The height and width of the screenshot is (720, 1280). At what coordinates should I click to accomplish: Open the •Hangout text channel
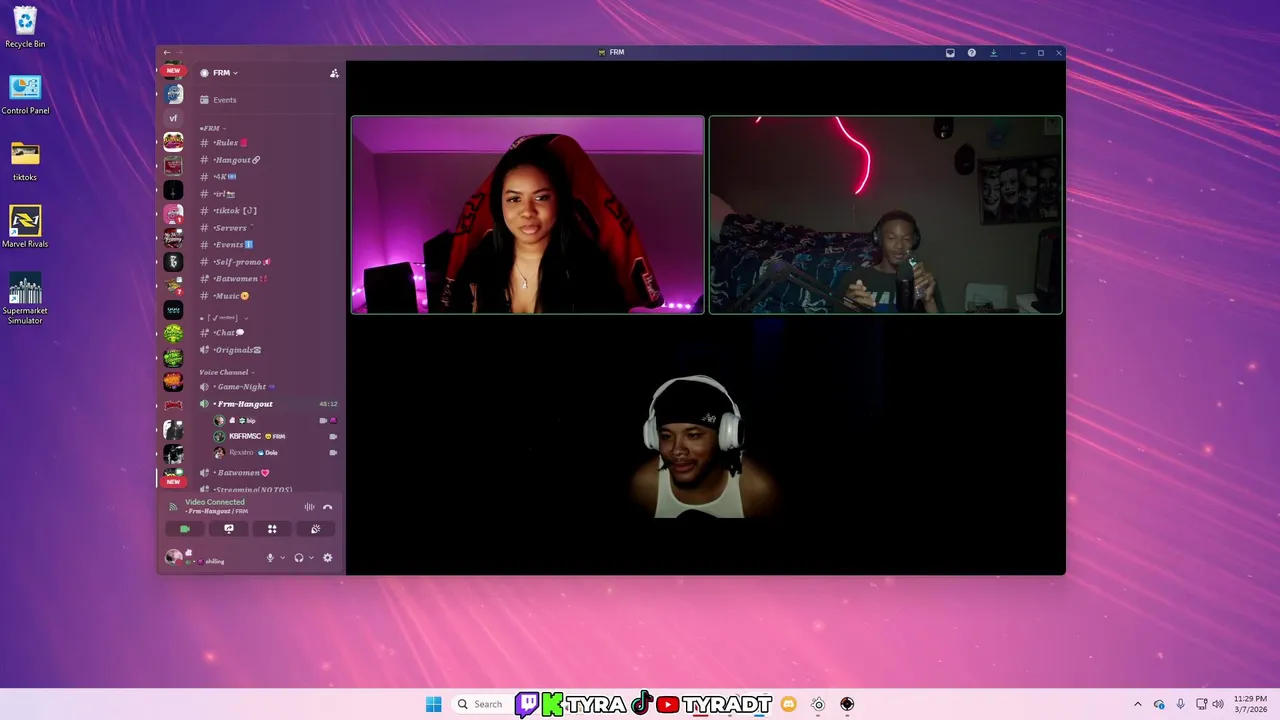268,160
